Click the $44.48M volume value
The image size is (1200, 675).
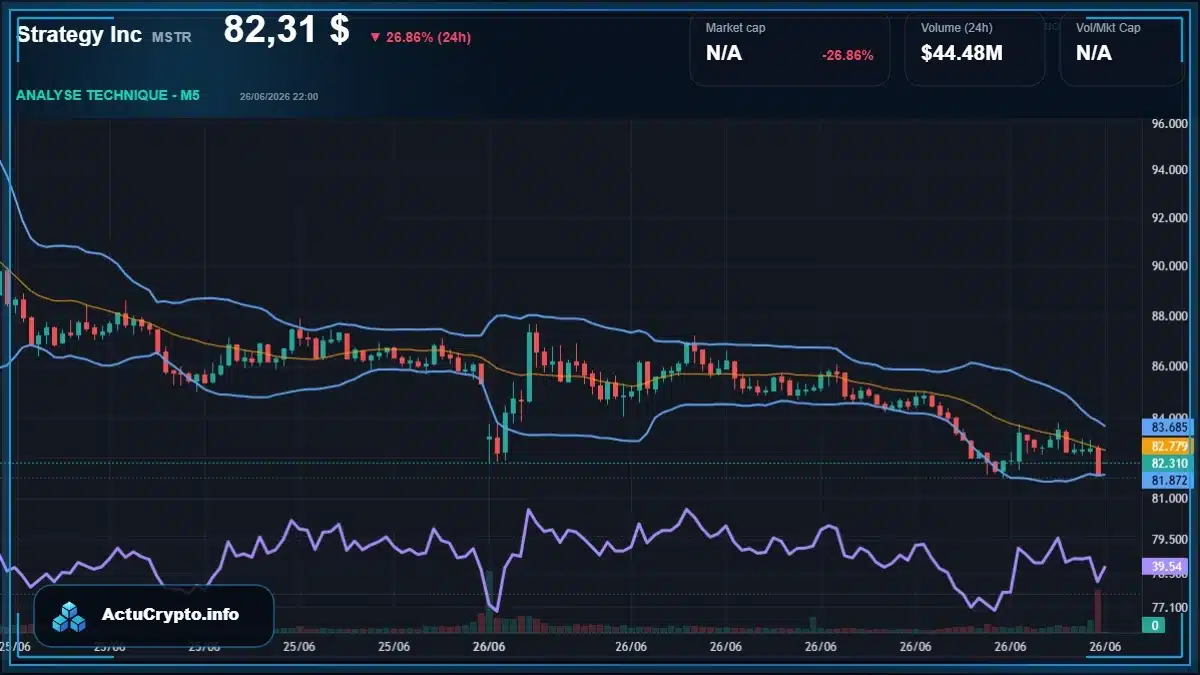coord(962,54)
